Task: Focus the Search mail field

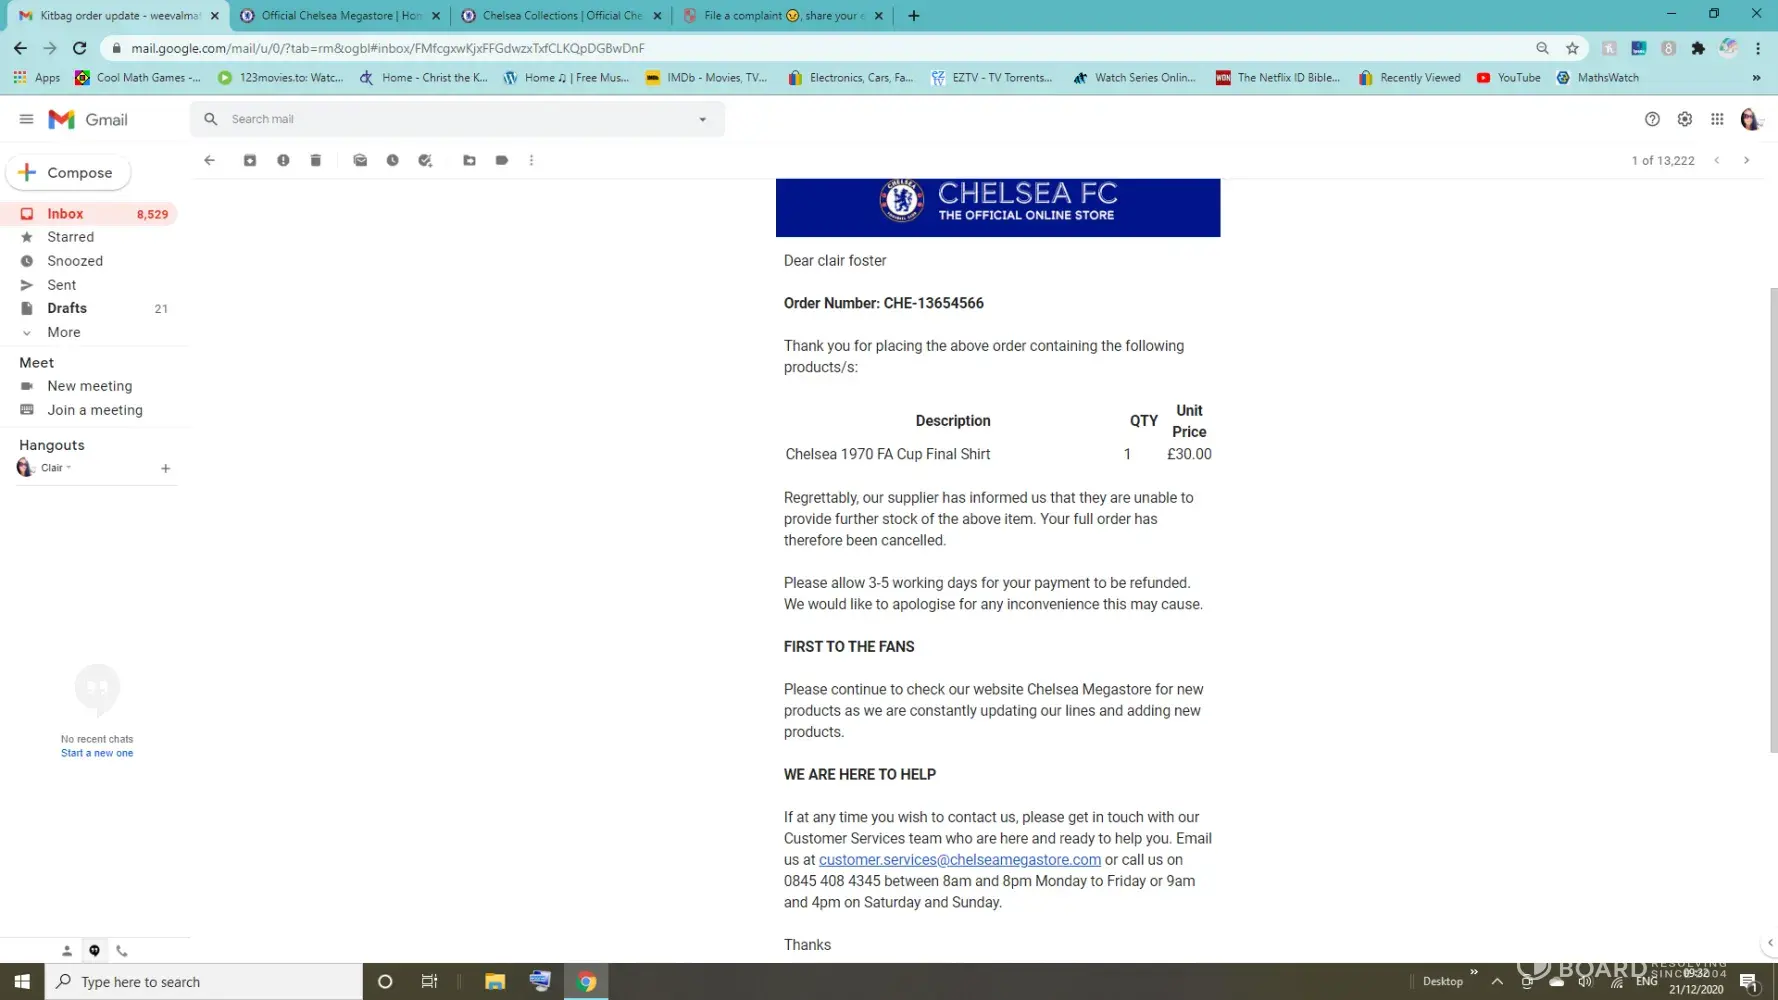Action: pyautogui.click(x=457, y=119)
